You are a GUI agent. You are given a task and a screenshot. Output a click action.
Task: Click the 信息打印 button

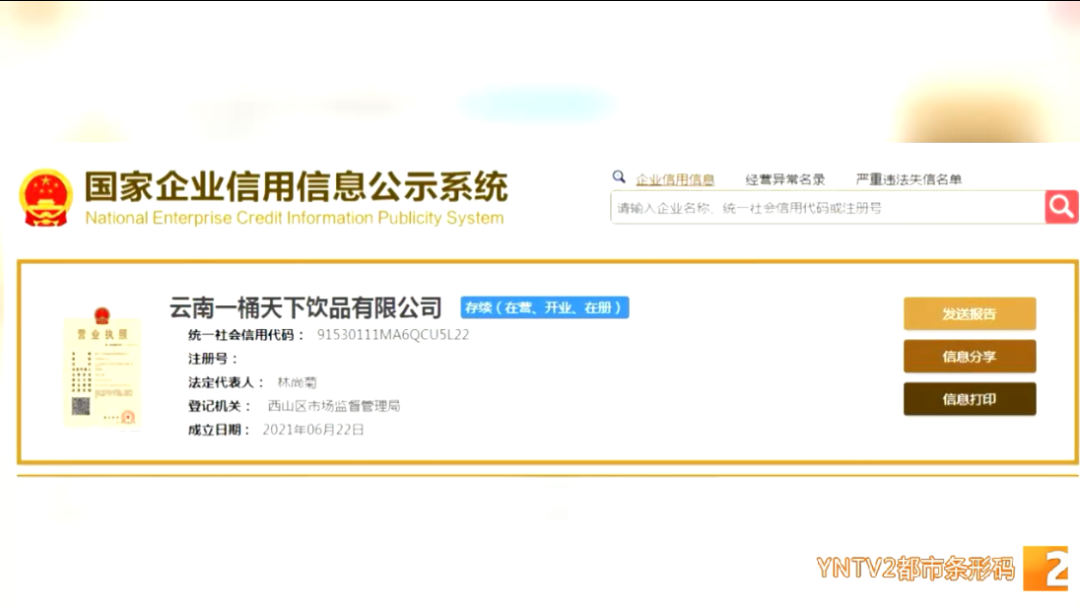coord(969,400)
